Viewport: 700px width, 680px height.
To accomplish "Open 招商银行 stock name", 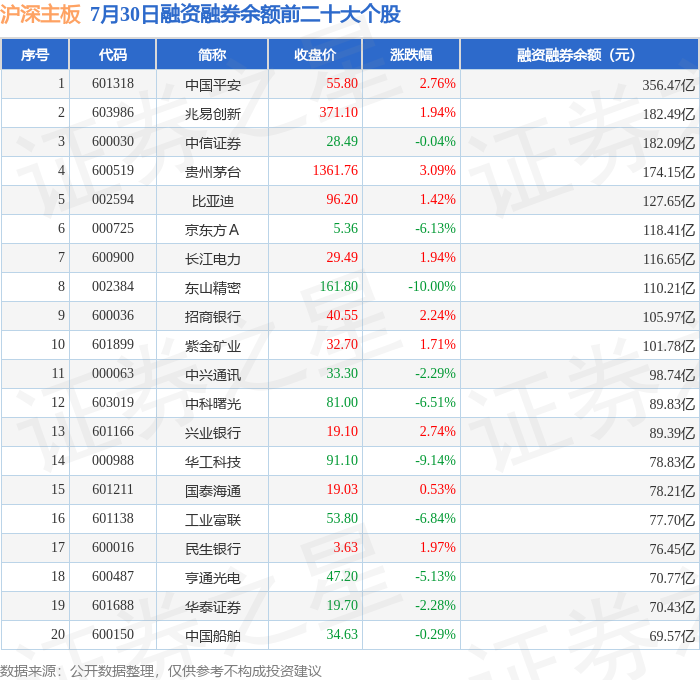I will pyautogui.click(x=213, y=317).
